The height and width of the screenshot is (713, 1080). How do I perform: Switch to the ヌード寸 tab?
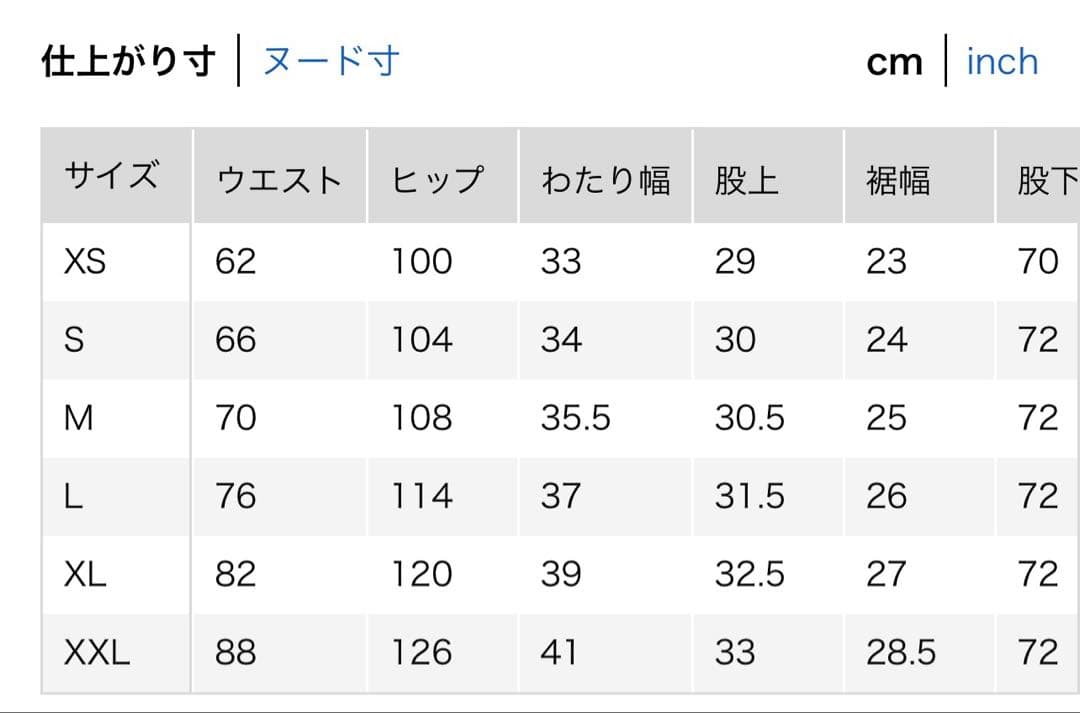pyautogui.click(x=331, y=61)
